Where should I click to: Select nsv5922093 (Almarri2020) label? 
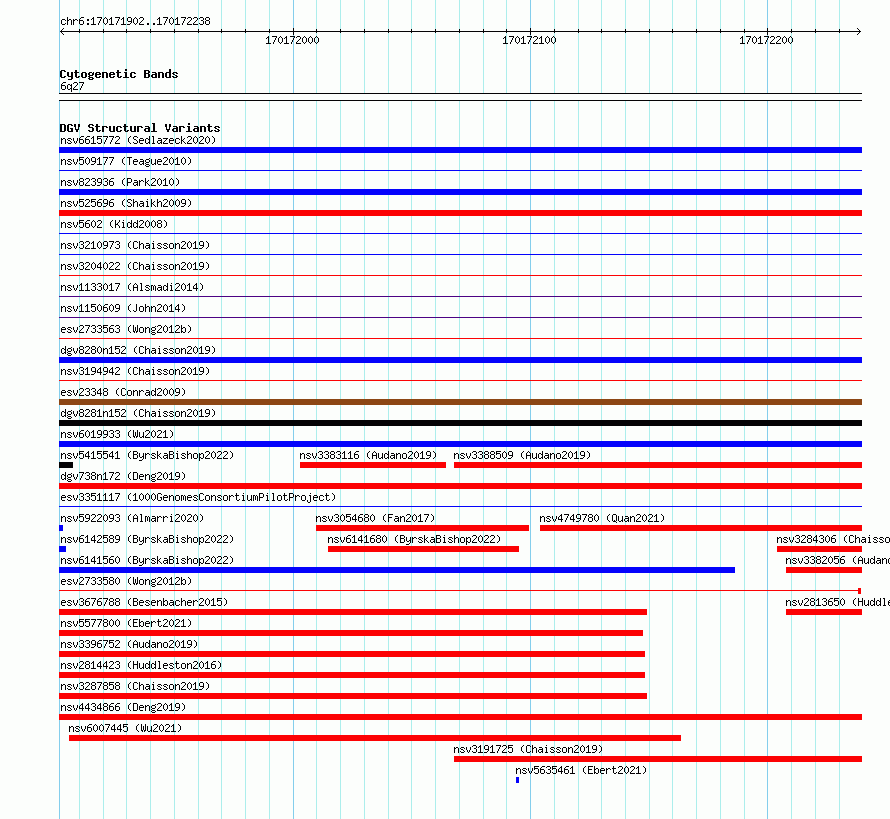coord(132,518)
